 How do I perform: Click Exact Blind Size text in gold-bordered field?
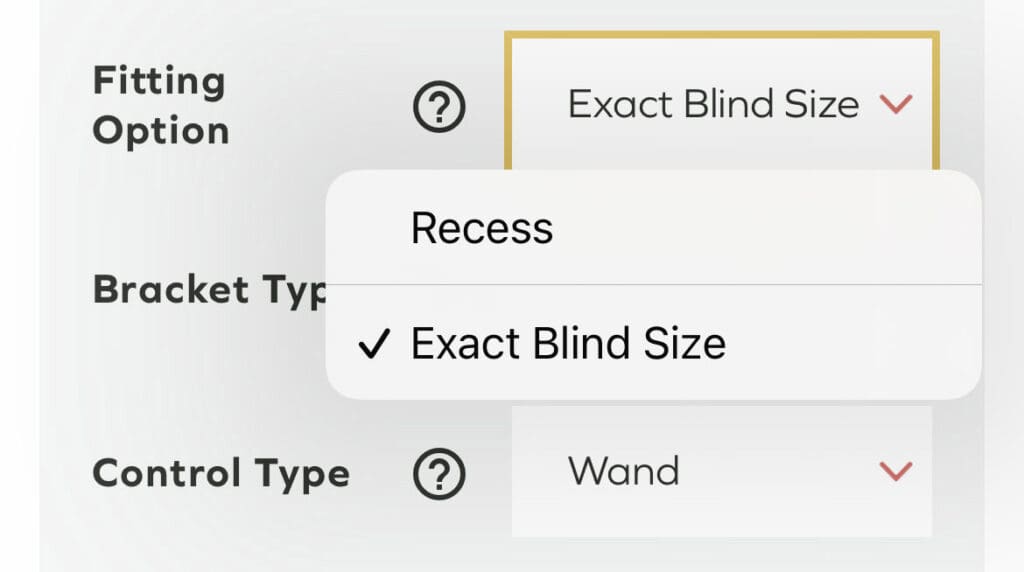point(713,104)
